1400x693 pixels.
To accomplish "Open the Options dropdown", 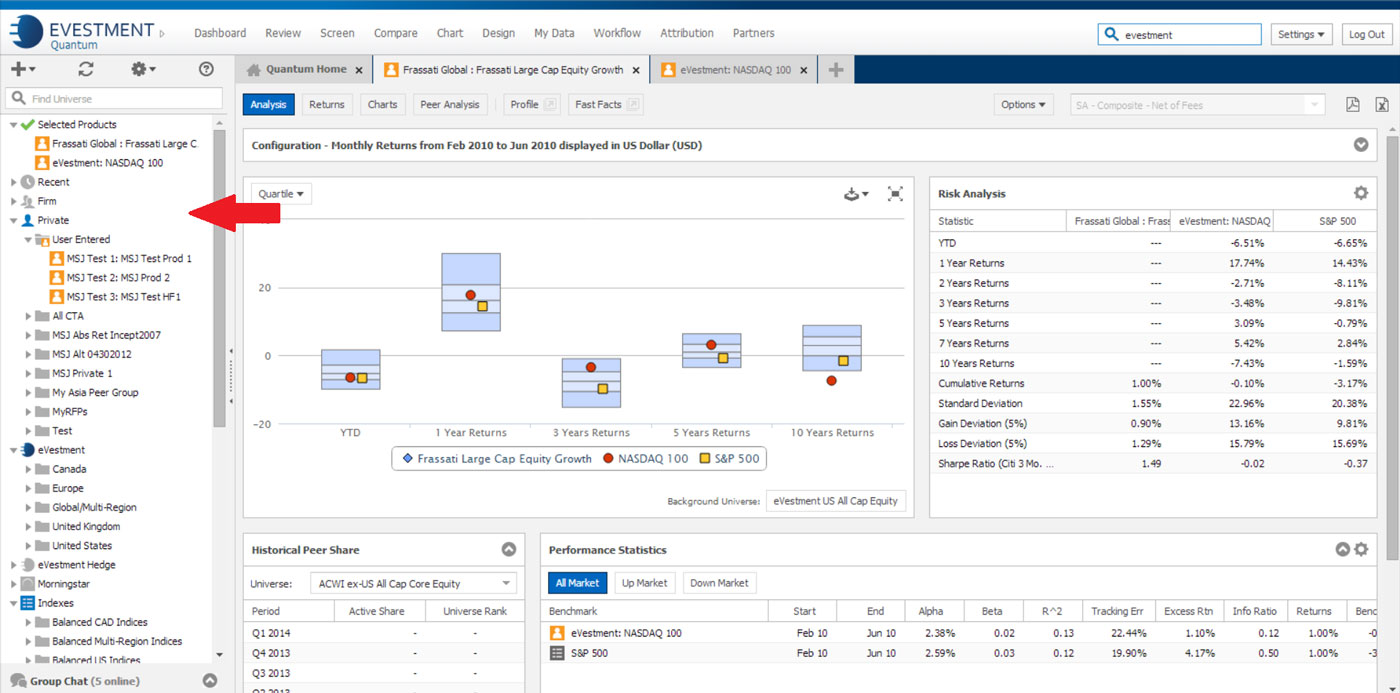I will [1024, 105].
